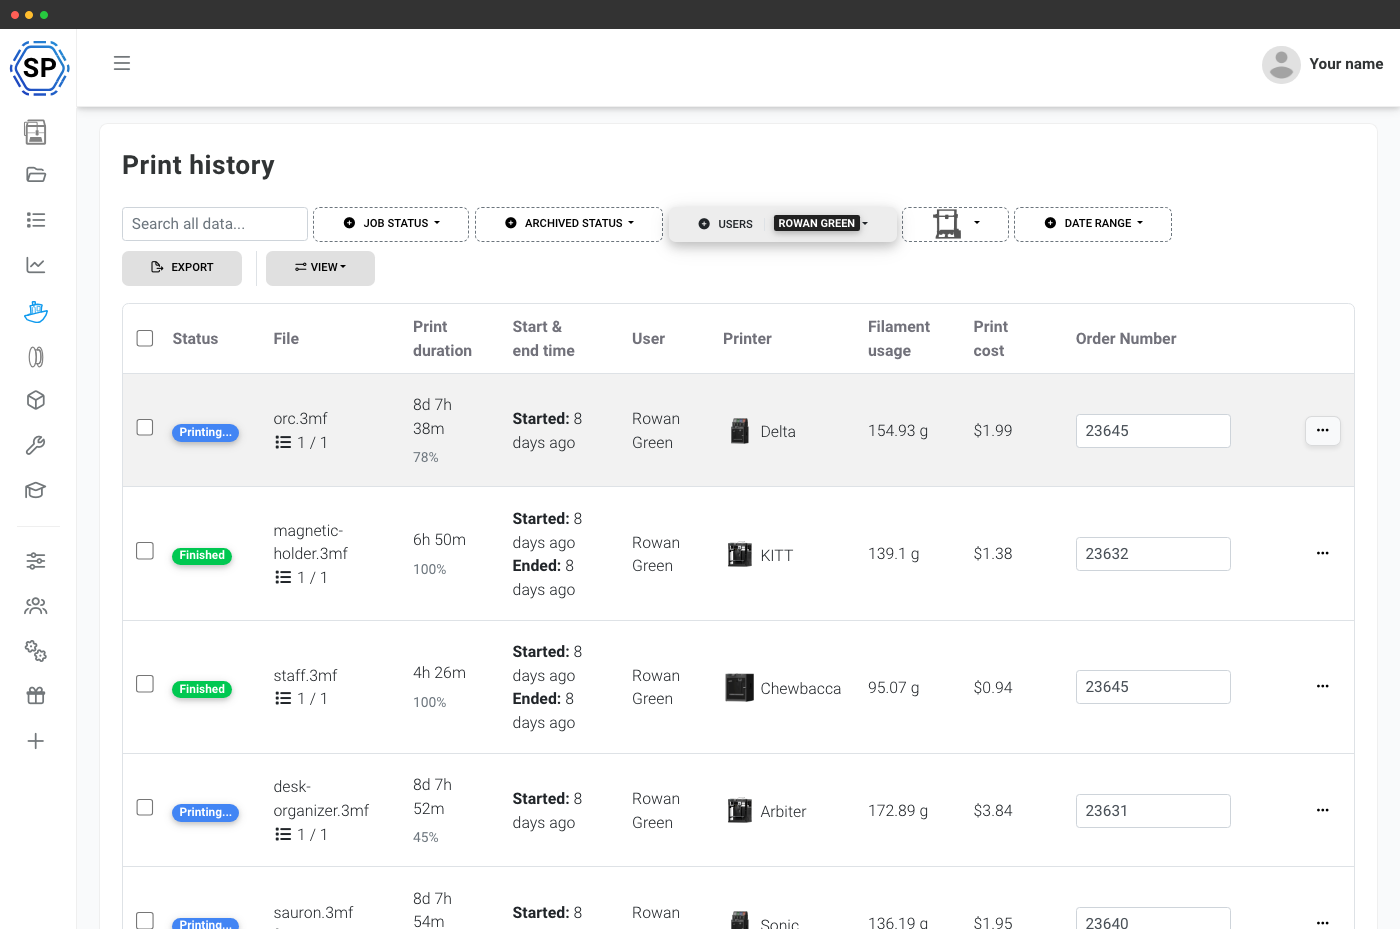Screen dimensions: 1400x929
Task: Open the printers icon in sidebar
Action: [x=36, y=131]
